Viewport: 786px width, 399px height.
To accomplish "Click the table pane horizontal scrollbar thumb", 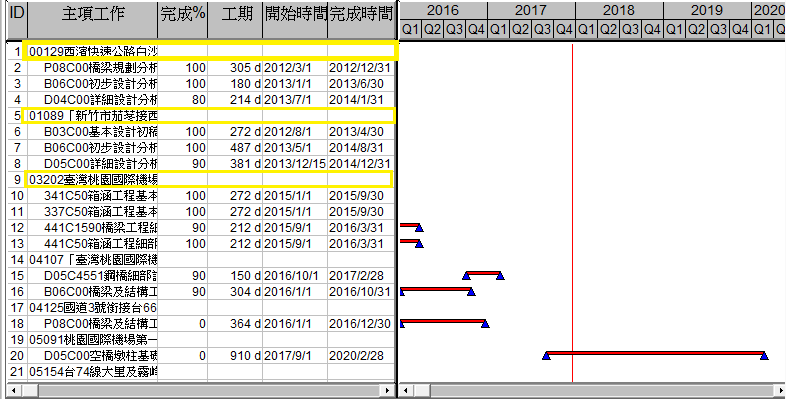I will pos(30,390).
